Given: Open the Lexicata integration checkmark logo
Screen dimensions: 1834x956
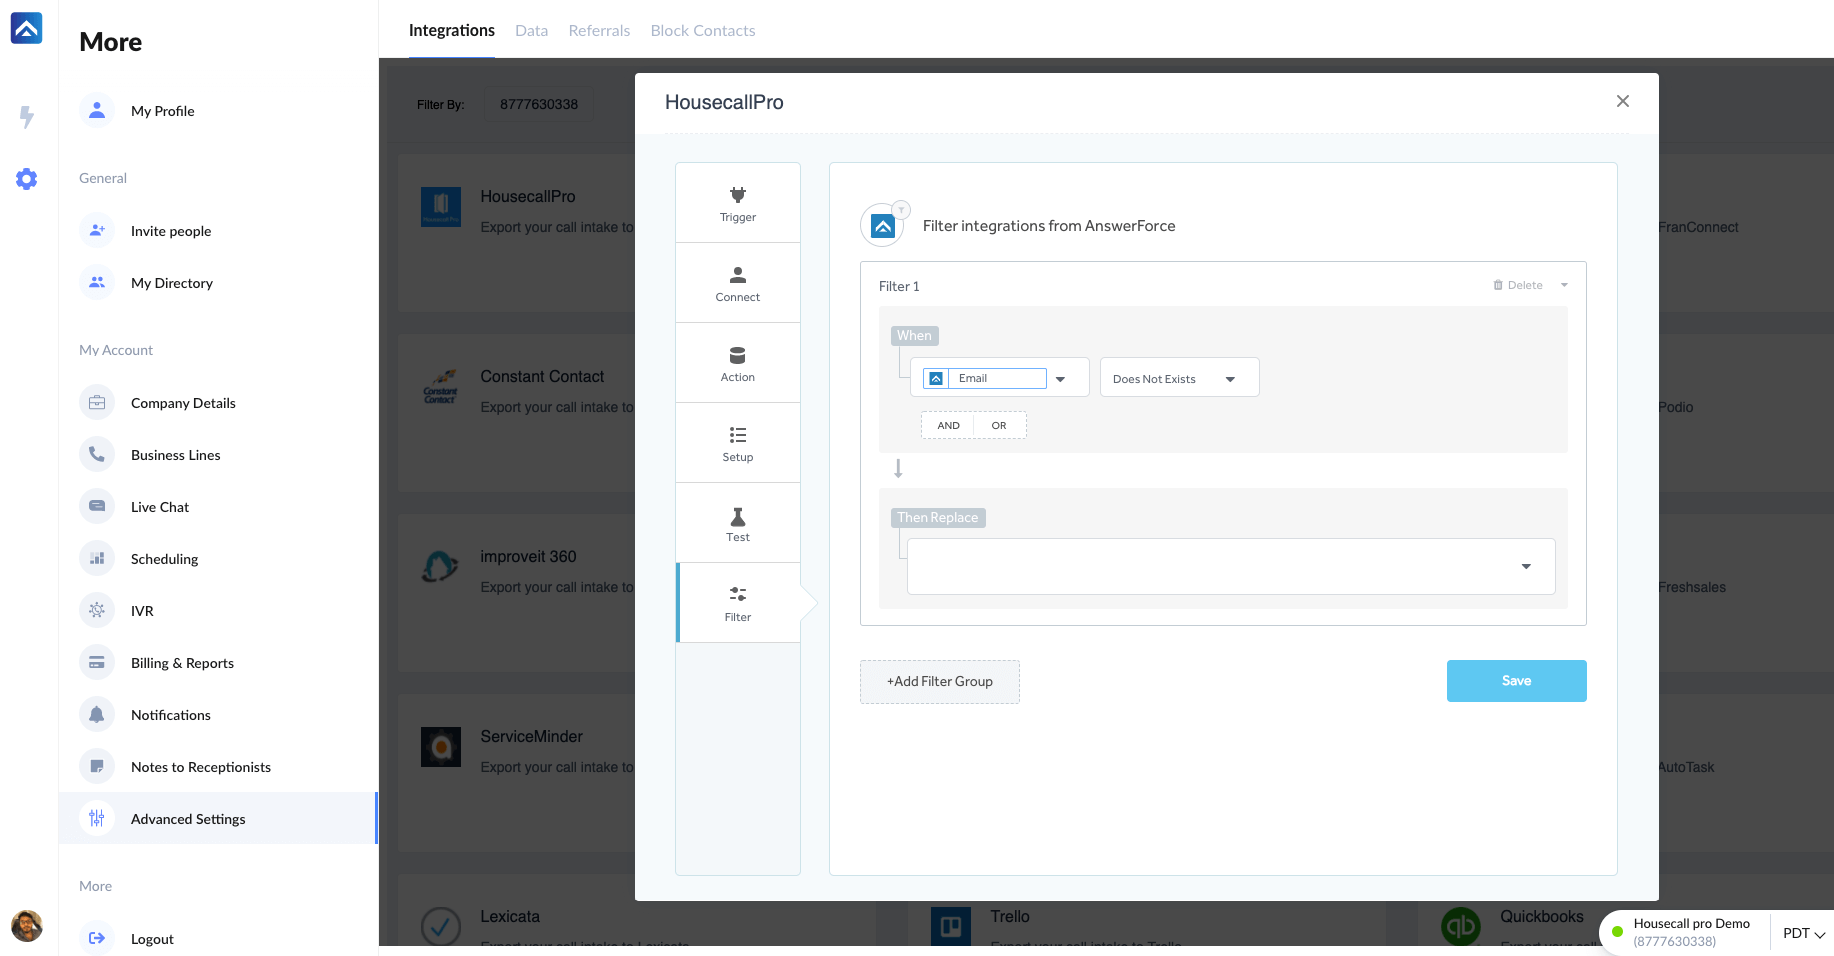Looking at the screenshot, I should click(x=440, y=926).
